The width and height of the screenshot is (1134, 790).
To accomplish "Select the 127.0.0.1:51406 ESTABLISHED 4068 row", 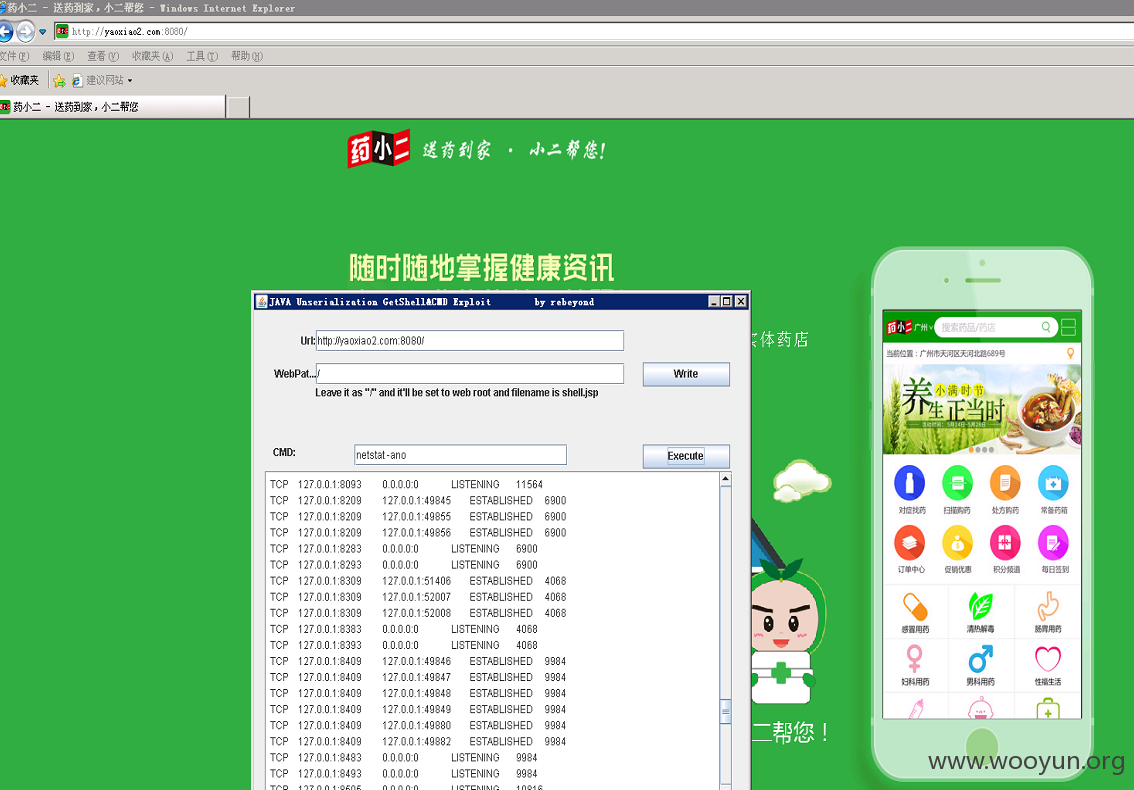I will click(418, 581).
